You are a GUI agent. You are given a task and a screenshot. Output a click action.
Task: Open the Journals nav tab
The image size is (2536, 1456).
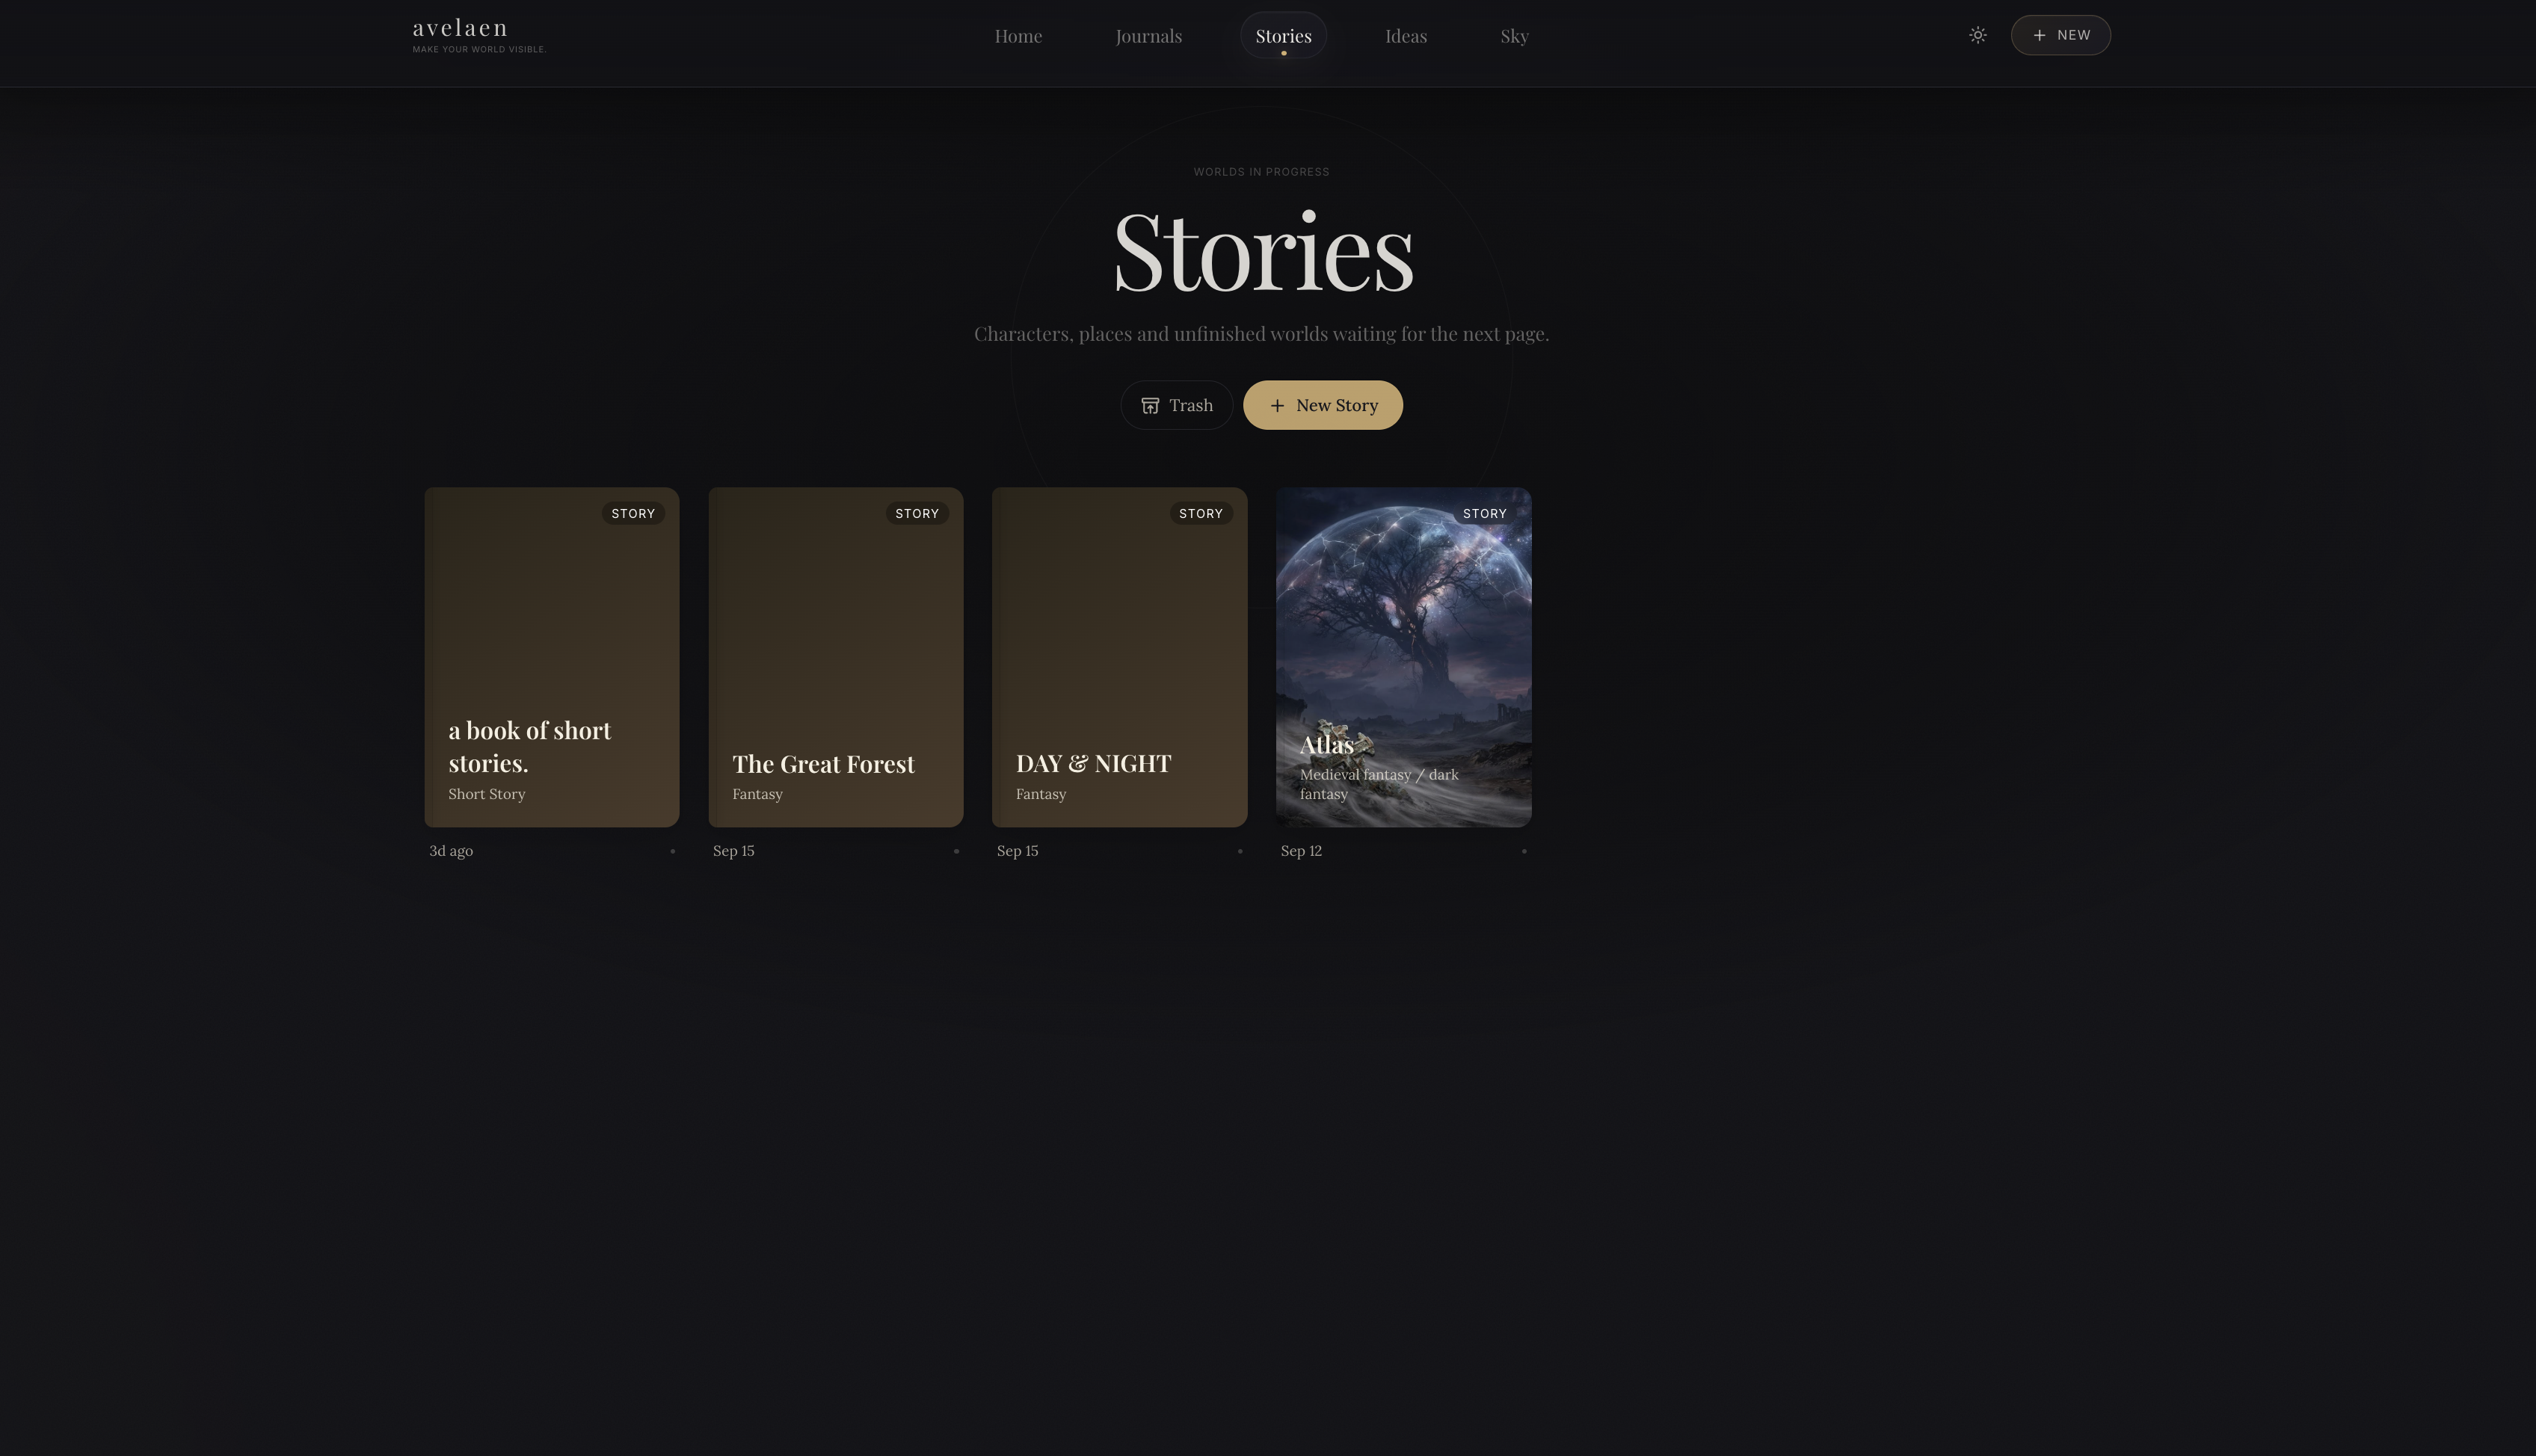[x=1148, y=36]
